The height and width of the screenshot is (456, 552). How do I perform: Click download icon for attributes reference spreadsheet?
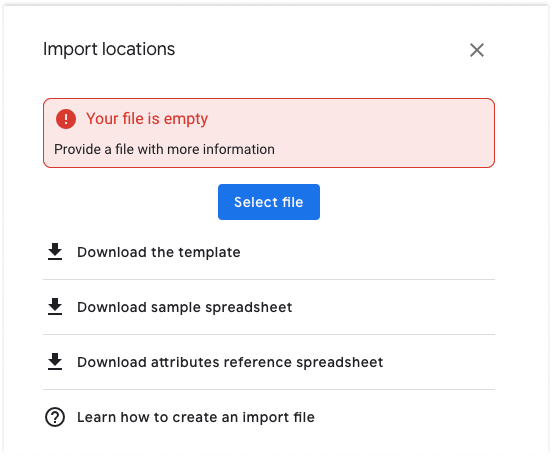pos(55,362)
